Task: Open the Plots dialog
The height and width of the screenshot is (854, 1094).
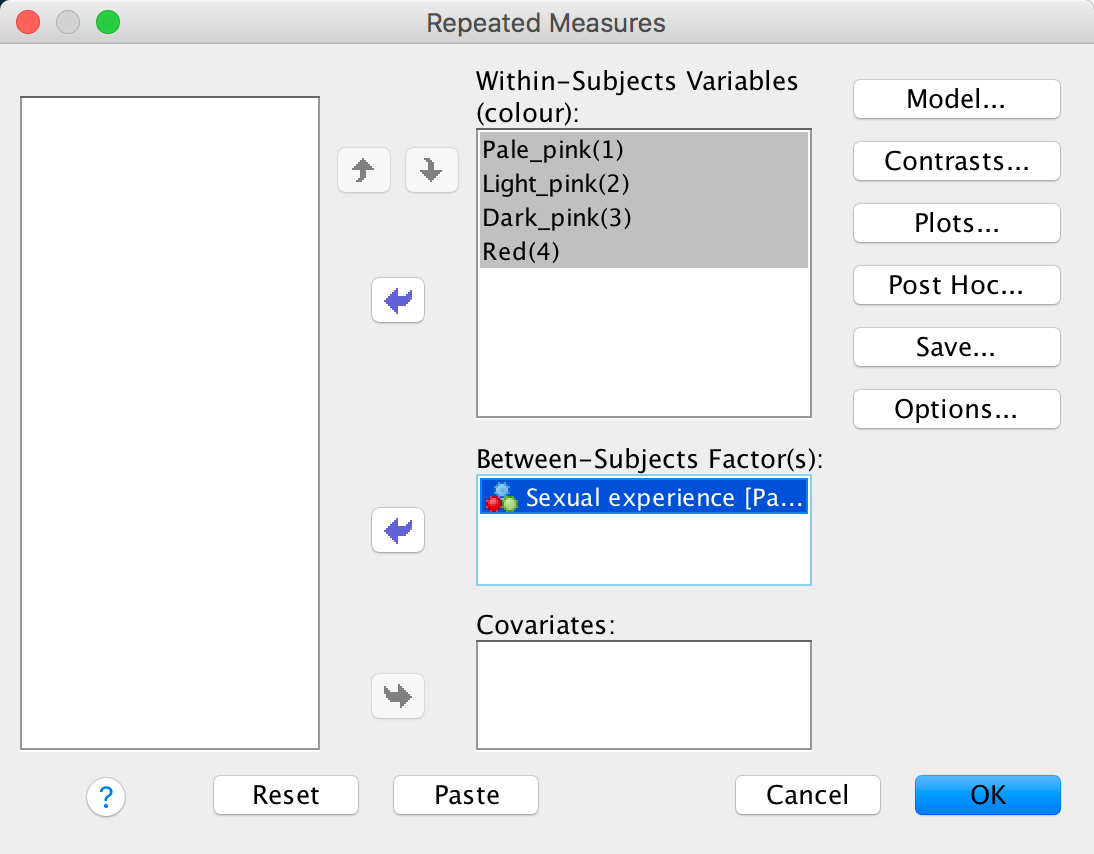Action: click(956, 223)
